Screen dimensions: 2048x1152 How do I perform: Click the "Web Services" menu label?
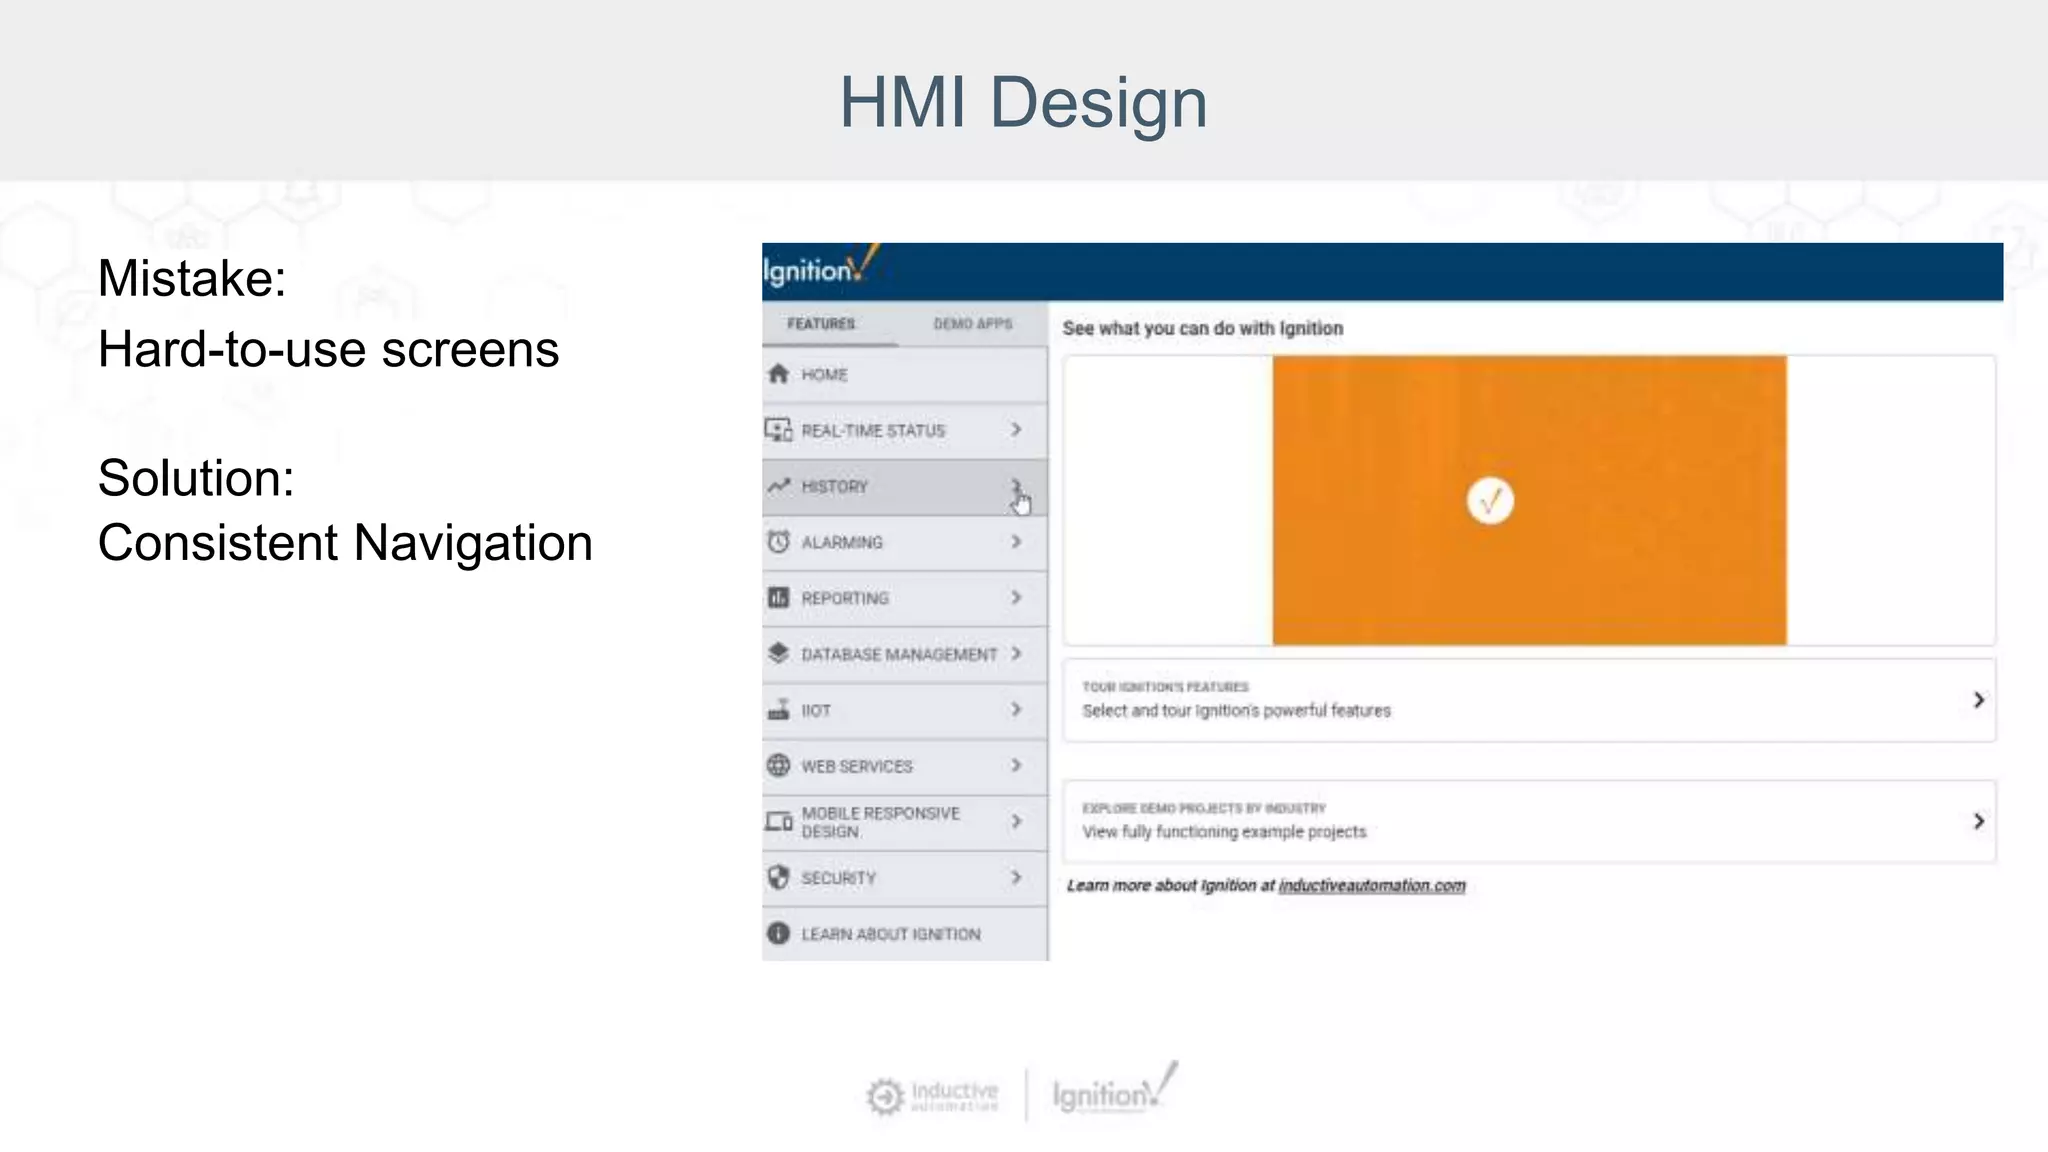point(857,767)
